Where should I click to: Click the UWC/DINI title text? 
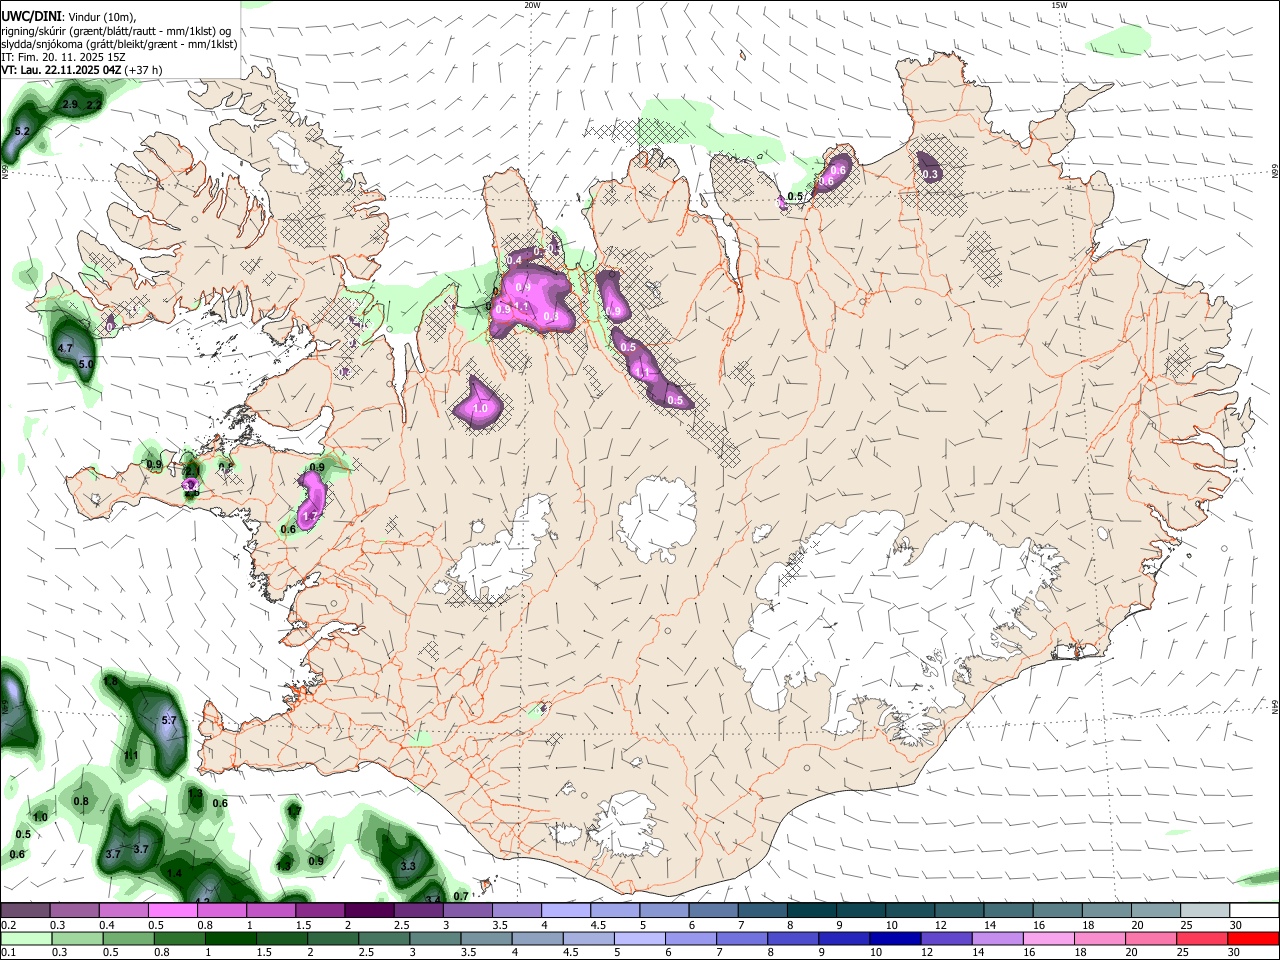(x=31, y=16)
